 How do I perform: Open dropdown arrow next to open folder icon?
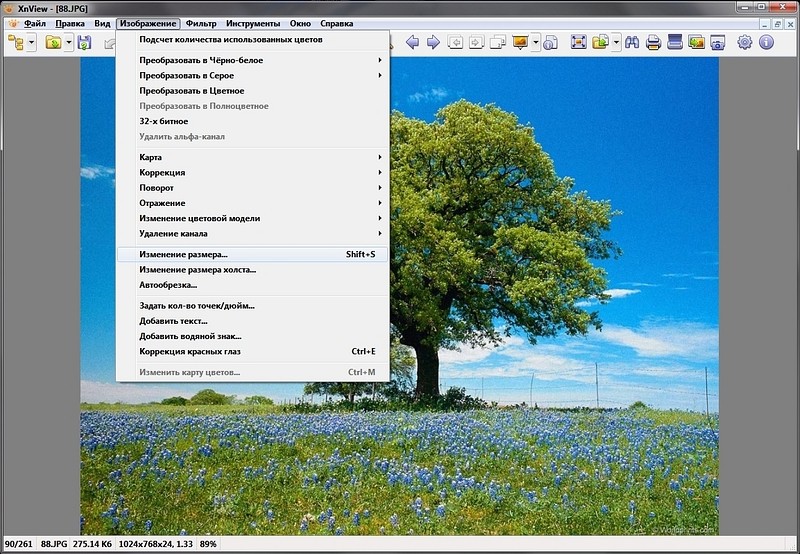[68, 42]
